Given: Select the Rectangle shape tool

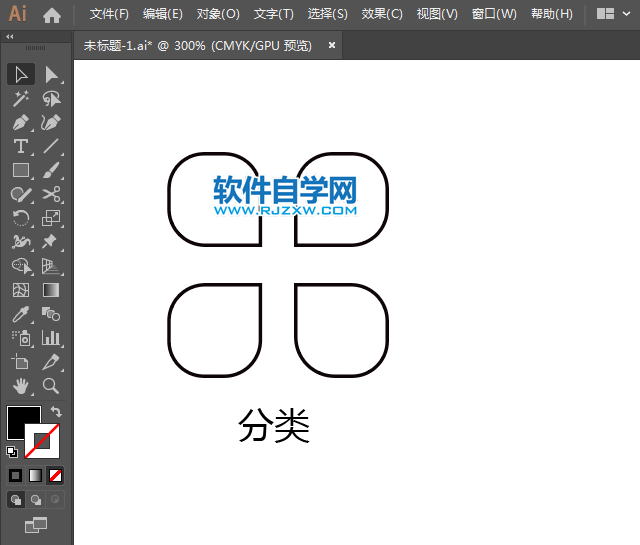Looking at the screenshot, I should pos(20,171).
